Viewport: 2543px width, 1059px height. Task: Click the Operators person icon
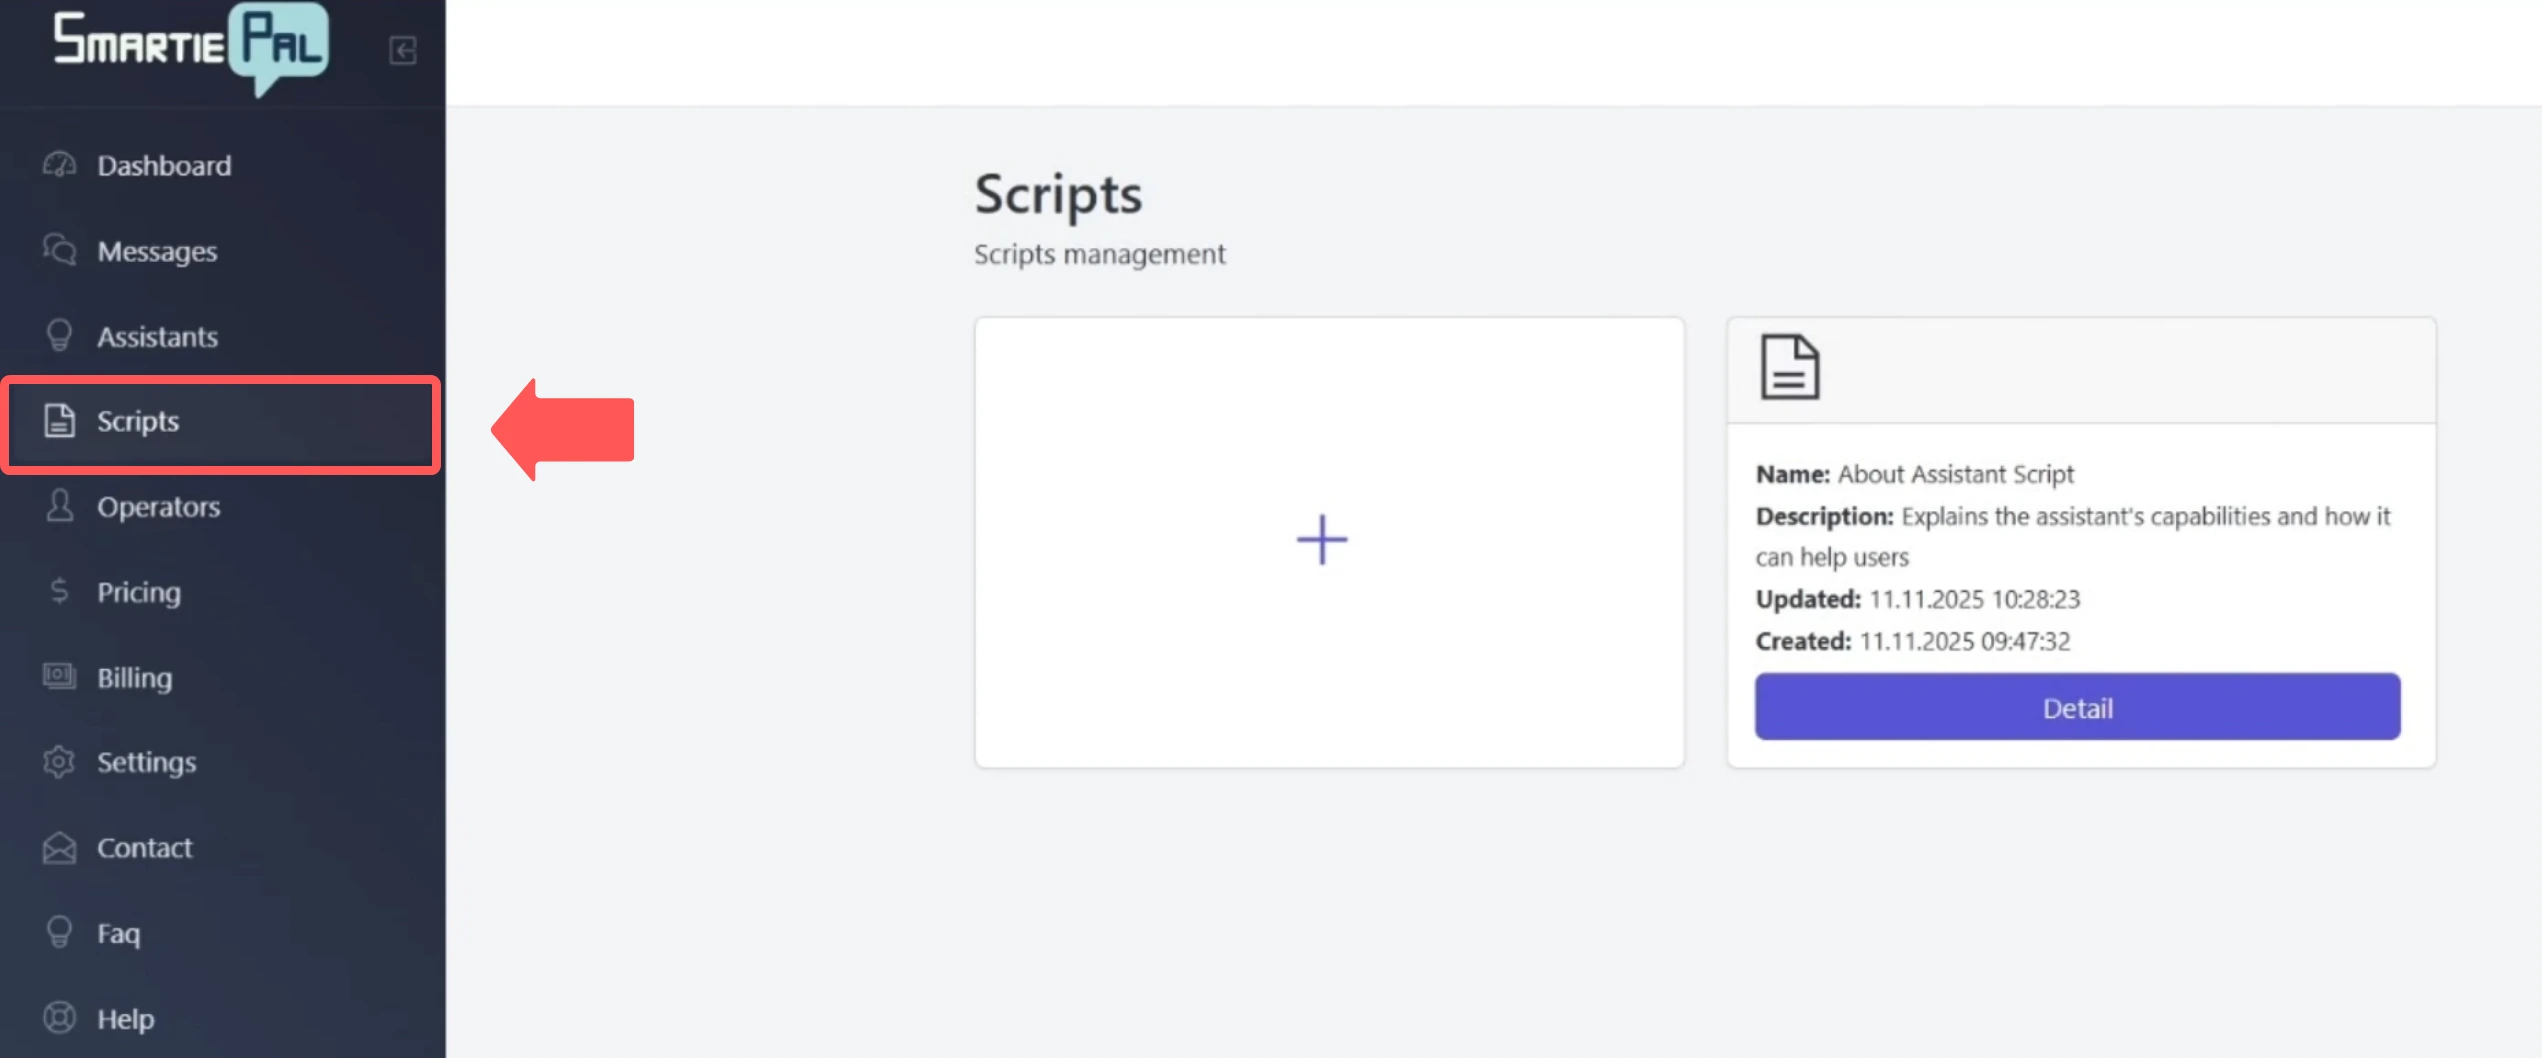(59, 507)
